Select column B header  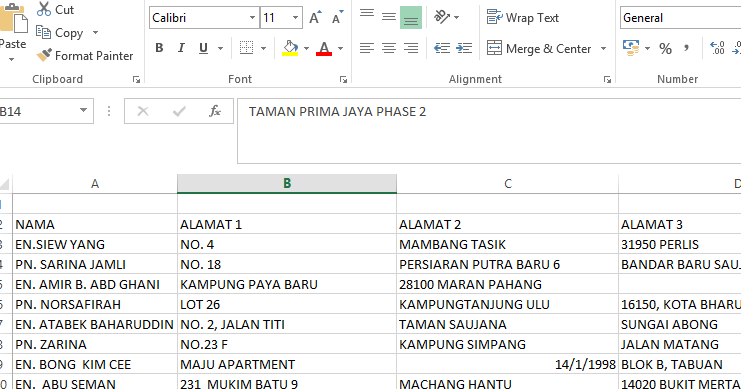tap(287, 184)
